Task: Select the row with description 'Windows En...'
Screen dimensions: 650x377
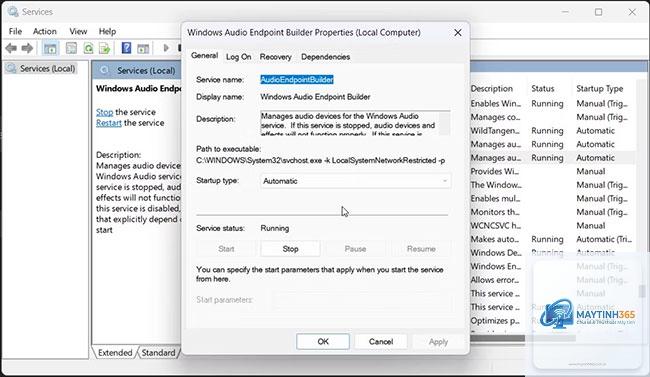Action: pyautogui.click(x=553, y=266)
